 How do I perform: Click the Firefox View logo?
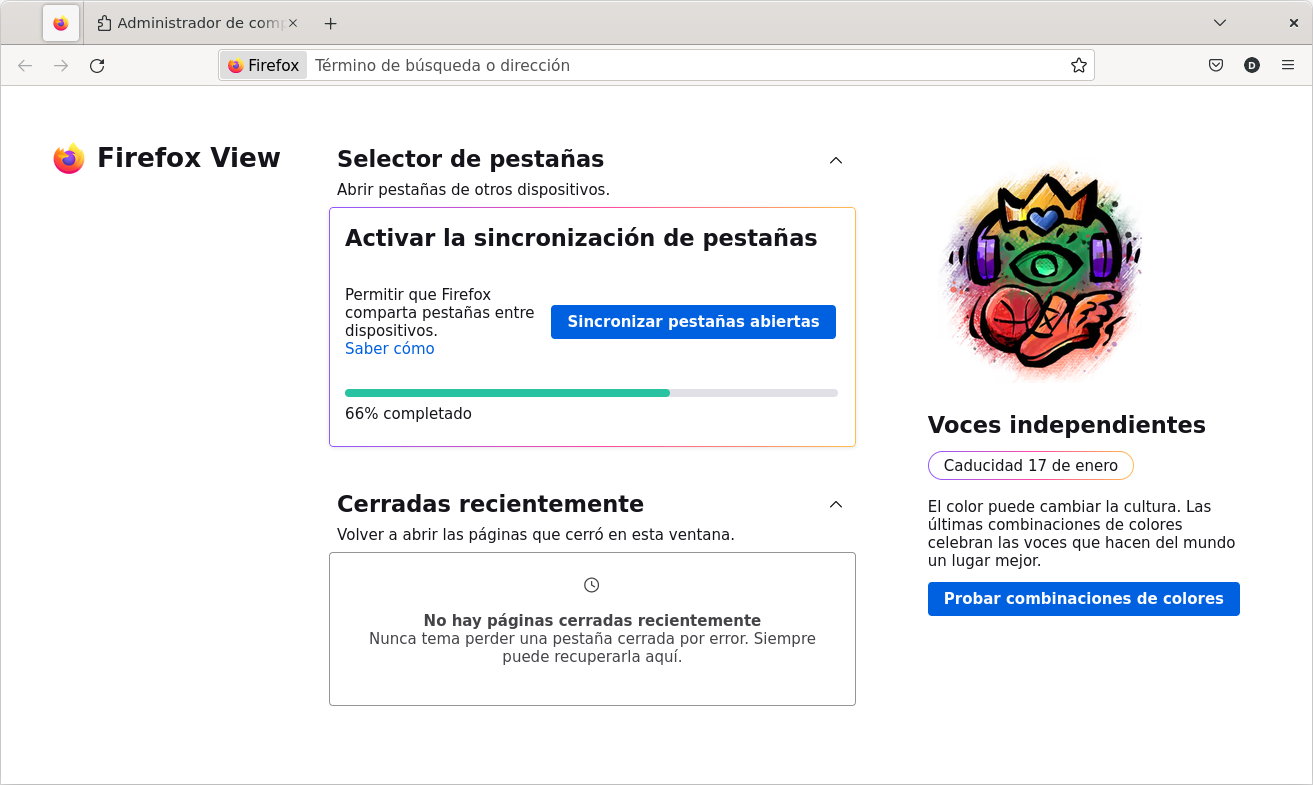pyautogui.click(x=69, y=159)
